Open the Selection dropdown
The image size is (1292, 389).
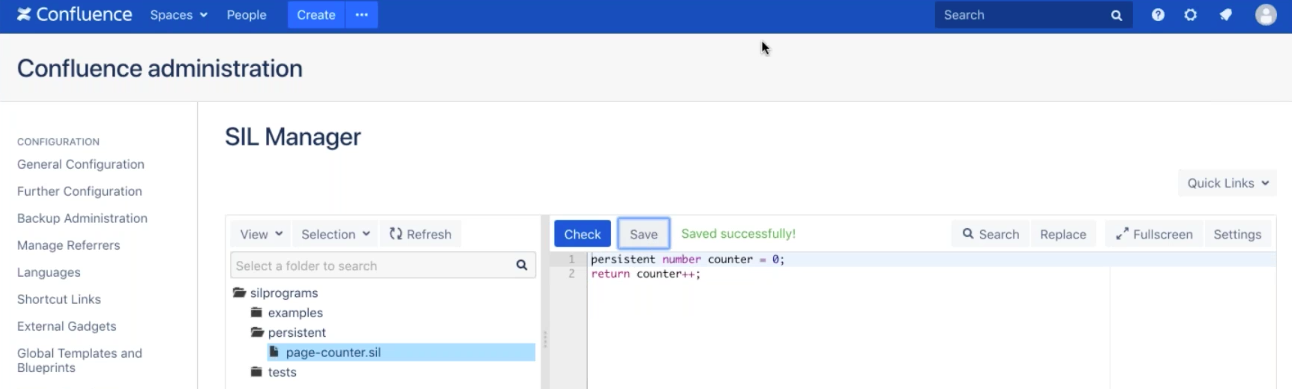[336, 234]
